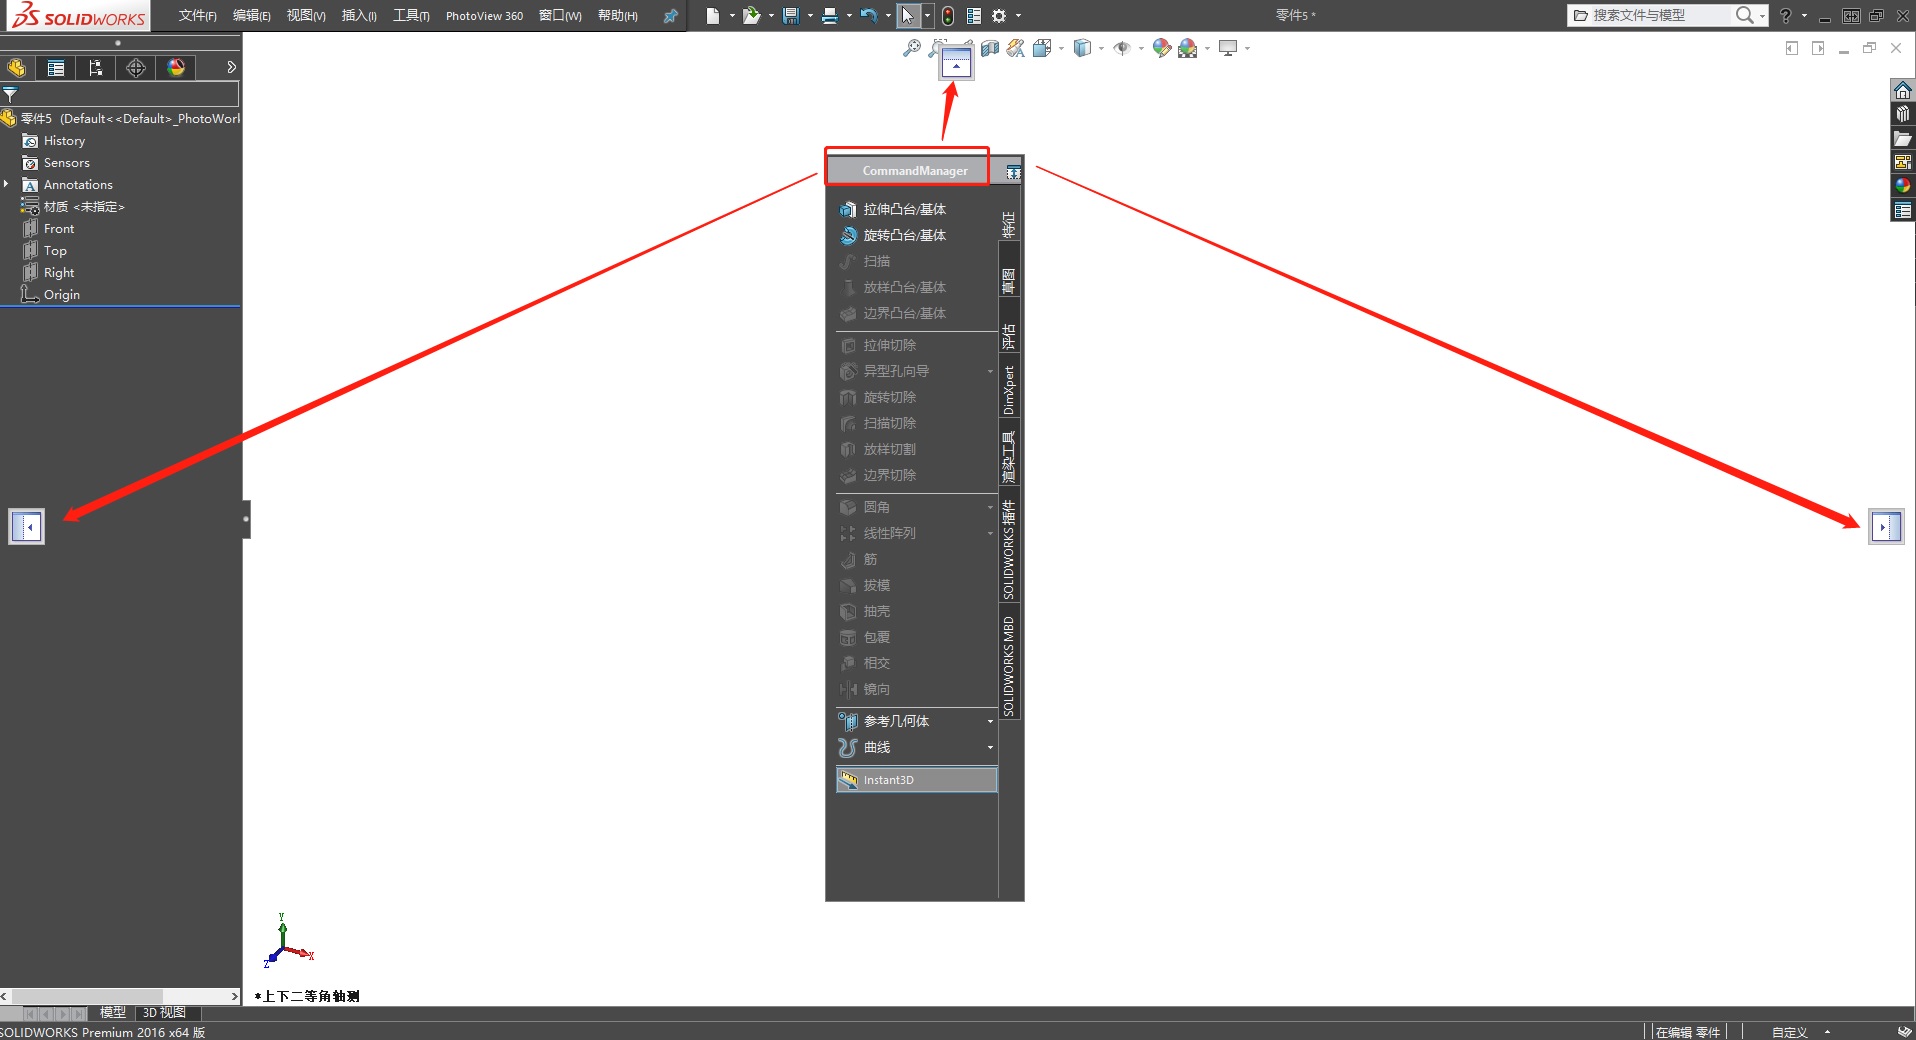Open the 视图(V) menu
Screen dimensions: 1916x1040
[306, 16]
